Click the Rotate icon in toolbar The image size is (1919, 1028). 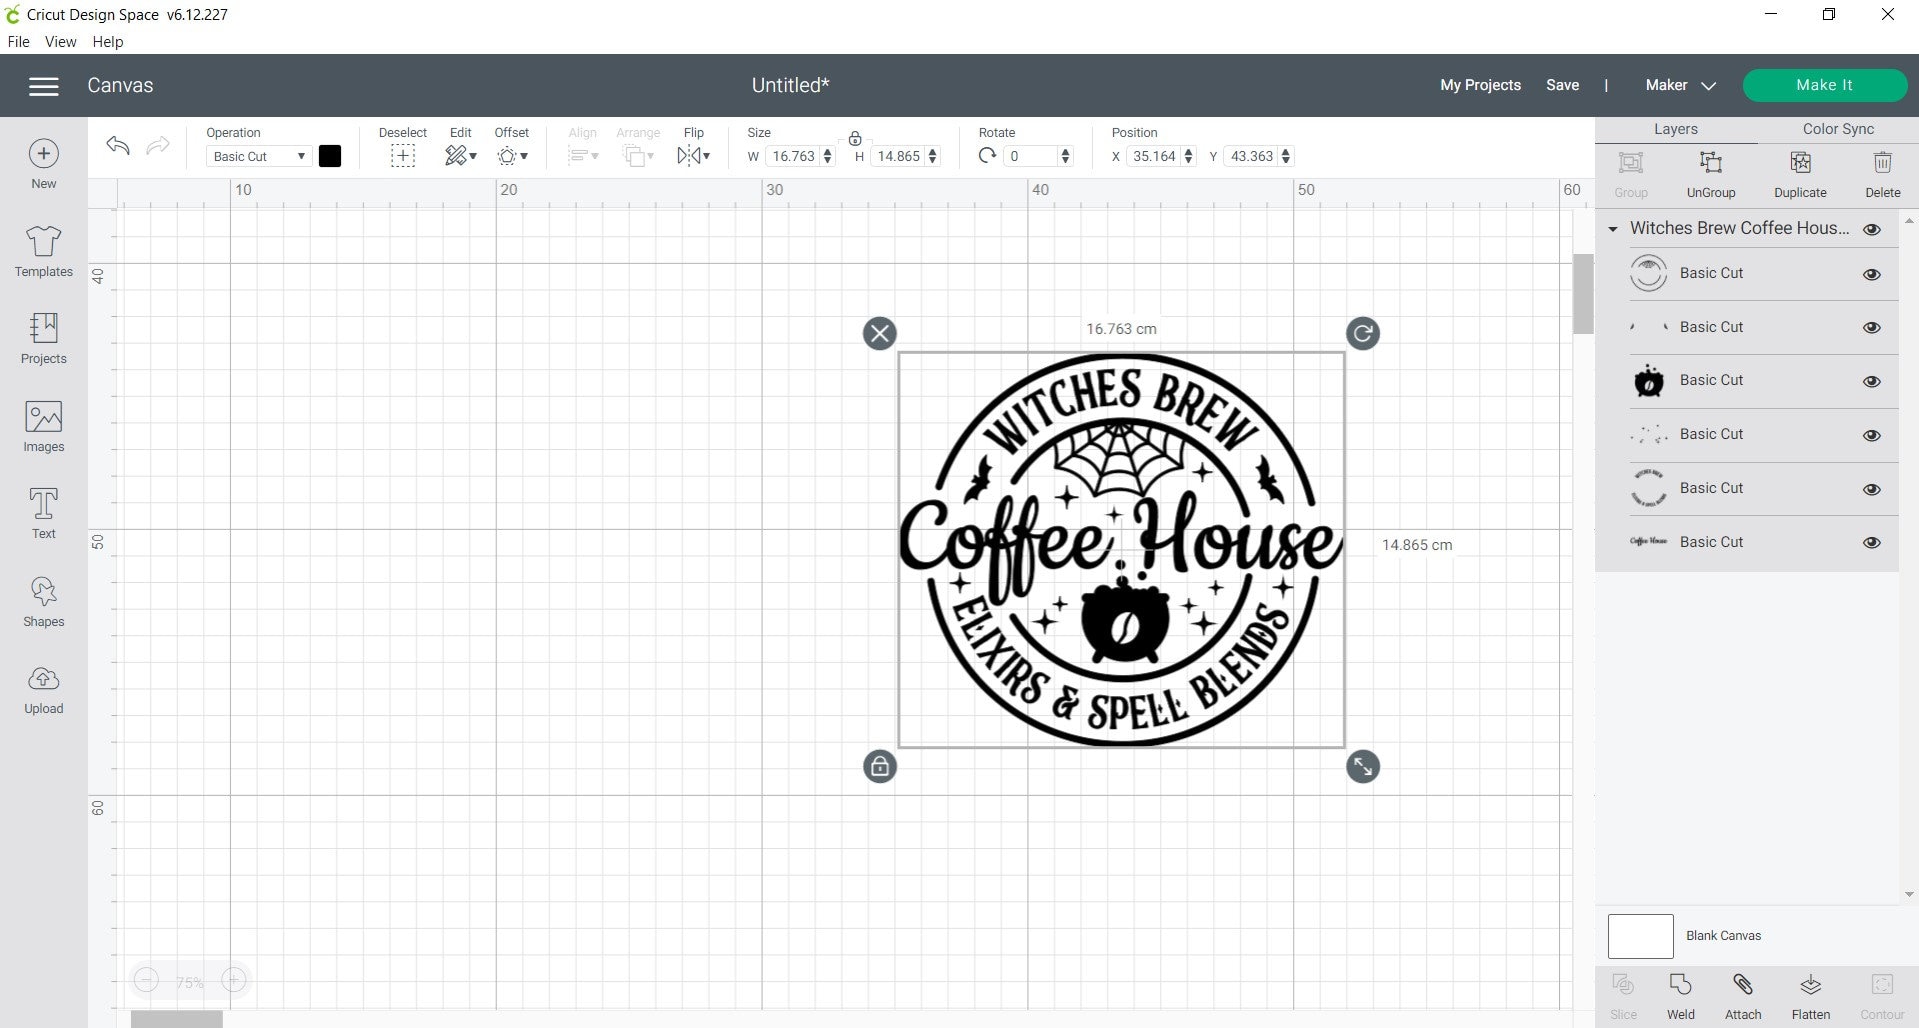point(987,156)
